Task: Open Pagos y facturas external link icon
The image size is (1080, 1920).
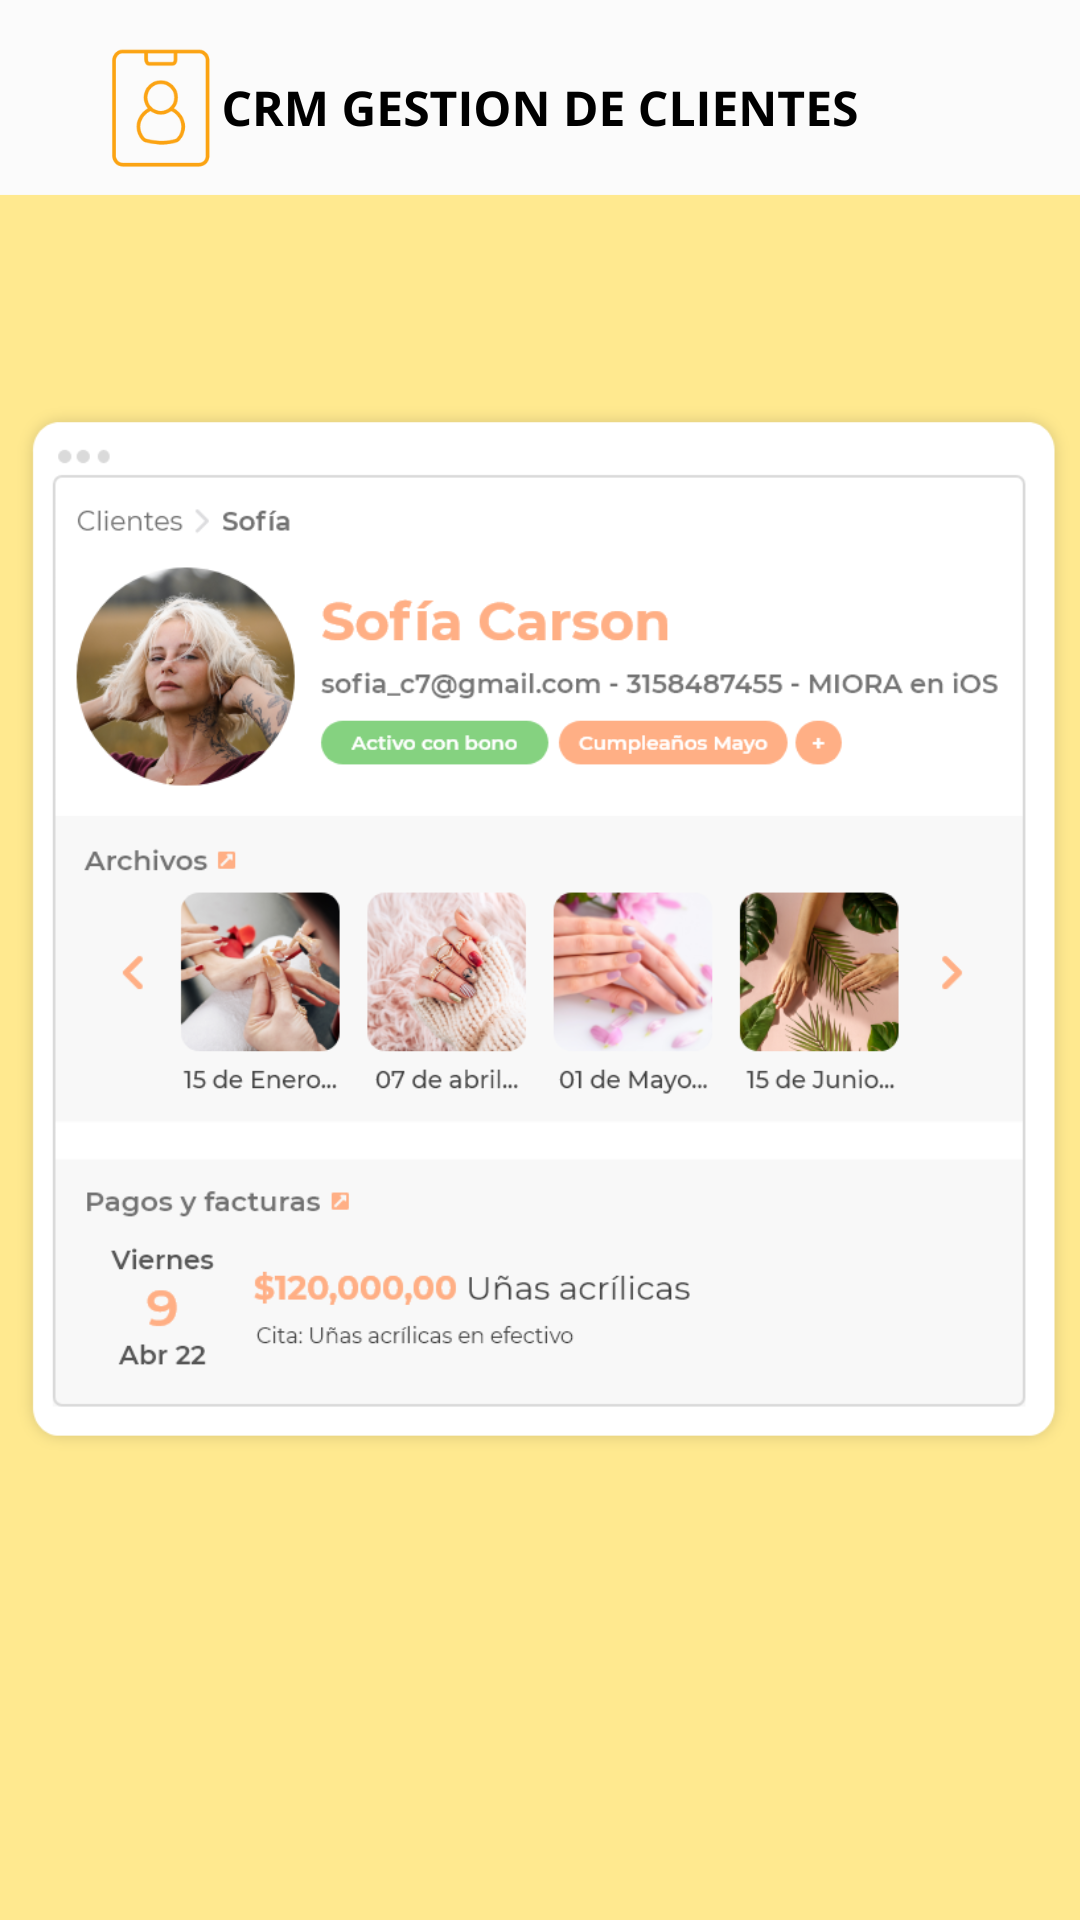Action: 340,1201
